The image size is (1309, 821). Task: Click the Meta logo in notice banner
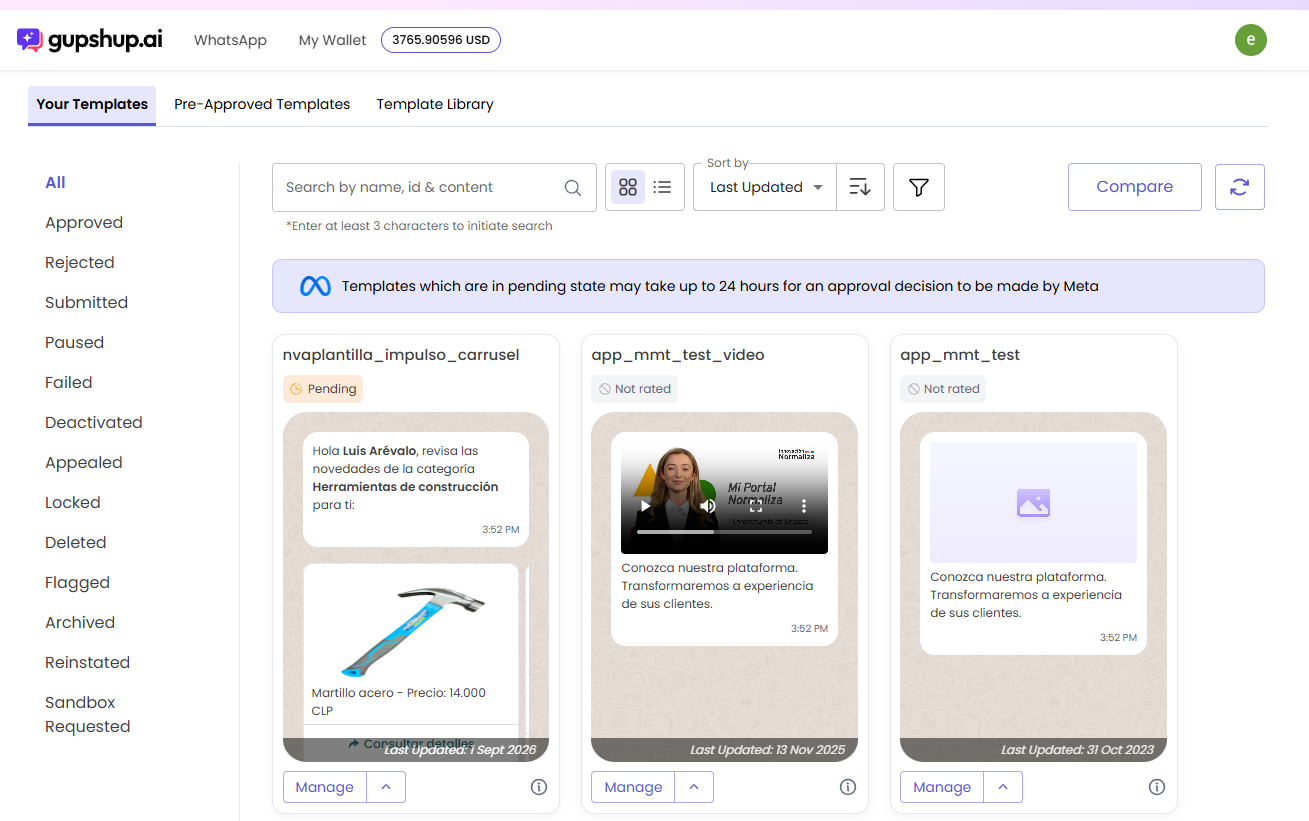315,286
